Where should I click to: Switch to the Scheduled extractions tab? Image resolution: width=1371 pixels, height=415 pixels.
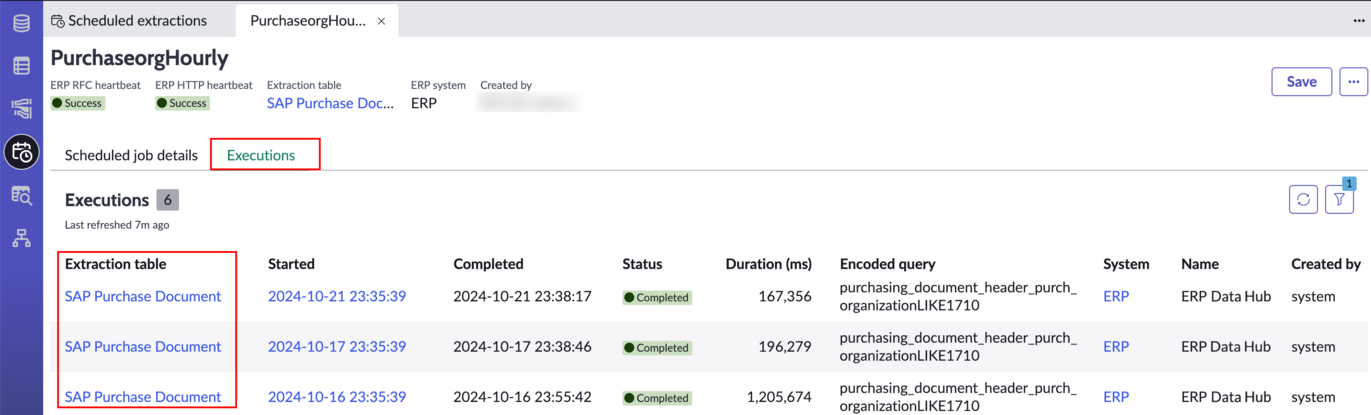pos(129,20)
